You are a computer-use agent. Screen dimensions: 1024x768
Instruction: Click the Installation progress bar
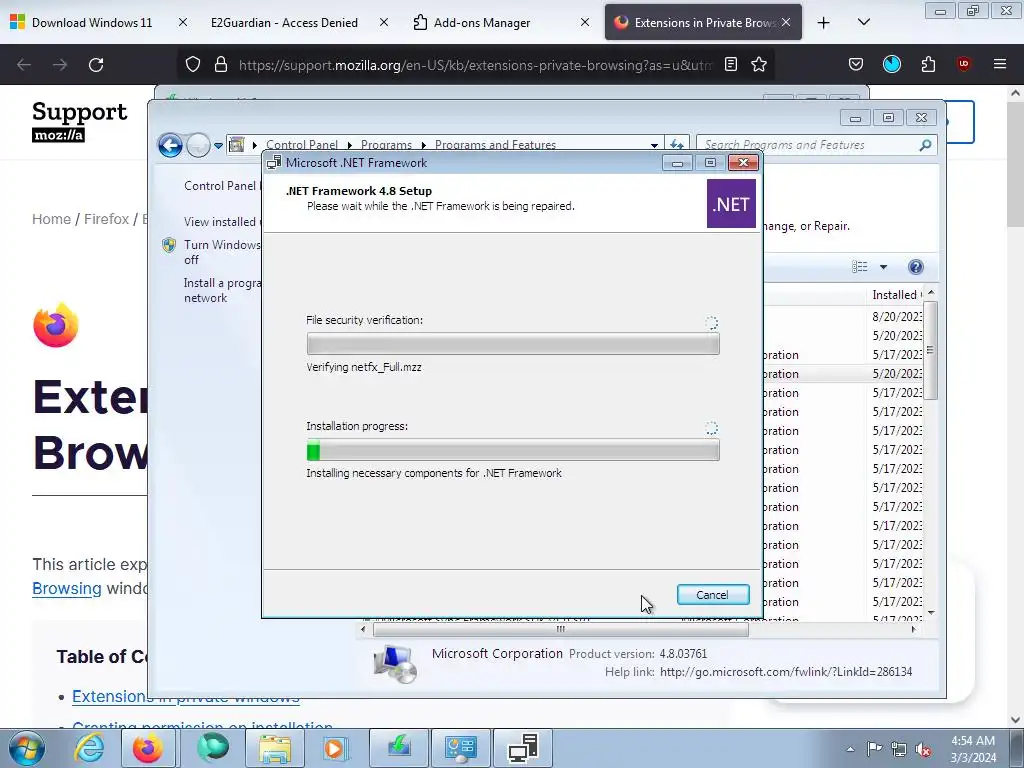(x=513, y=450)
